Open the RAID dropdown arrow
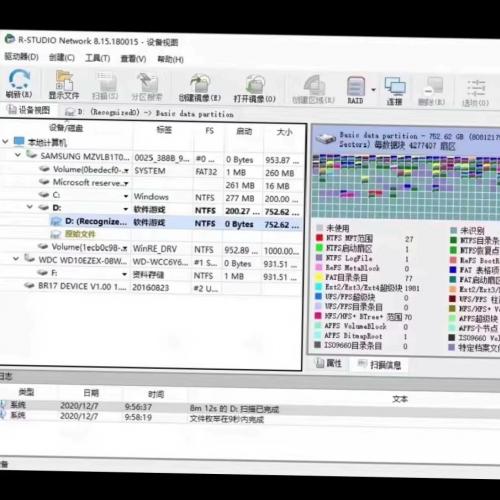The height and width of the screenshot is (500, 500). [373, 90]
